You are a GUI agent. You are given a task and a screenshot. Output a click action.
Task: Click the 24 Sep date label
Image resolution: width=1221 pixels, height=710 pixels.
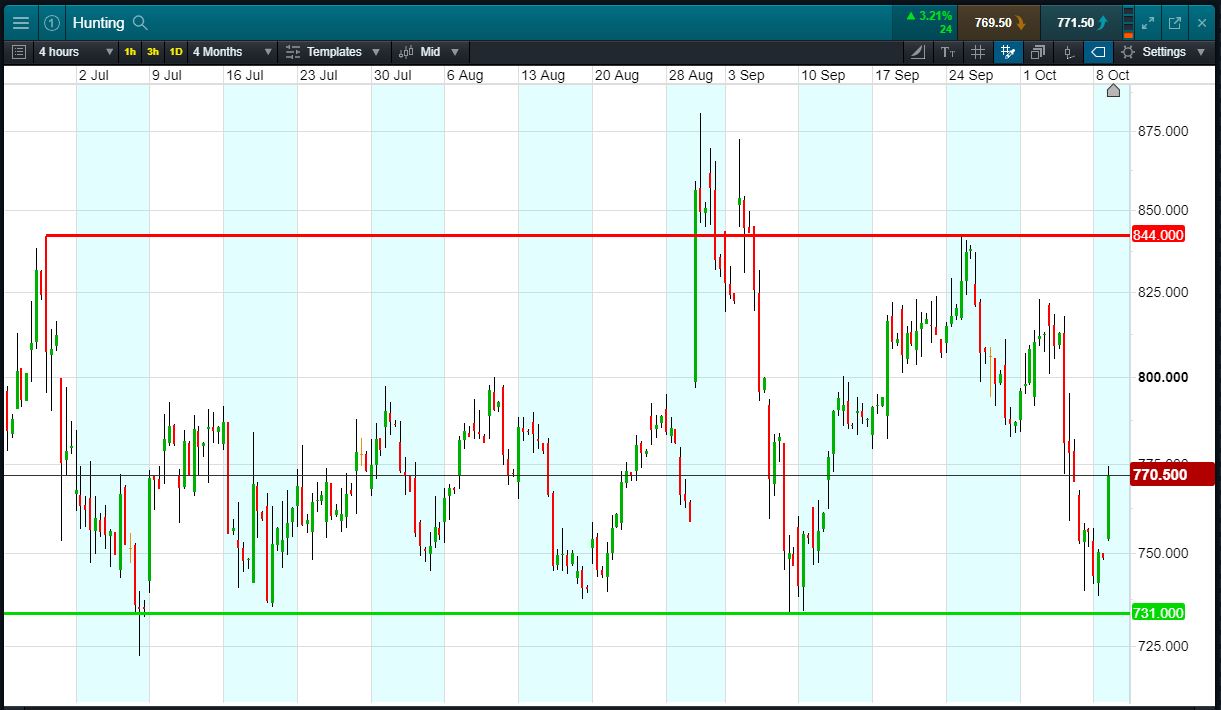971,75
